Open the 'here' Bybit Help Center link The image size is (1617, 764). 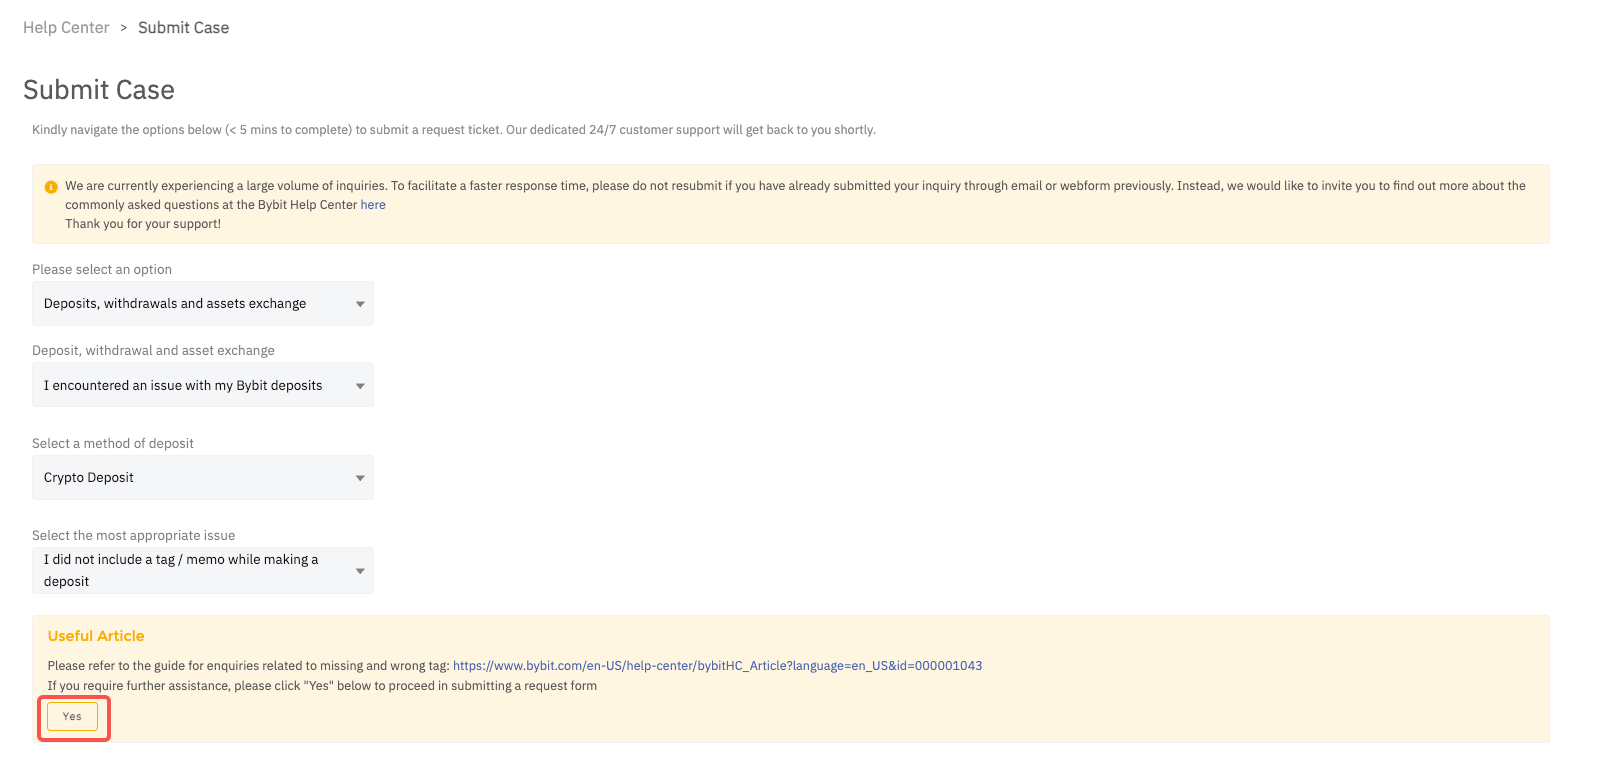click(x=373, y=205)
